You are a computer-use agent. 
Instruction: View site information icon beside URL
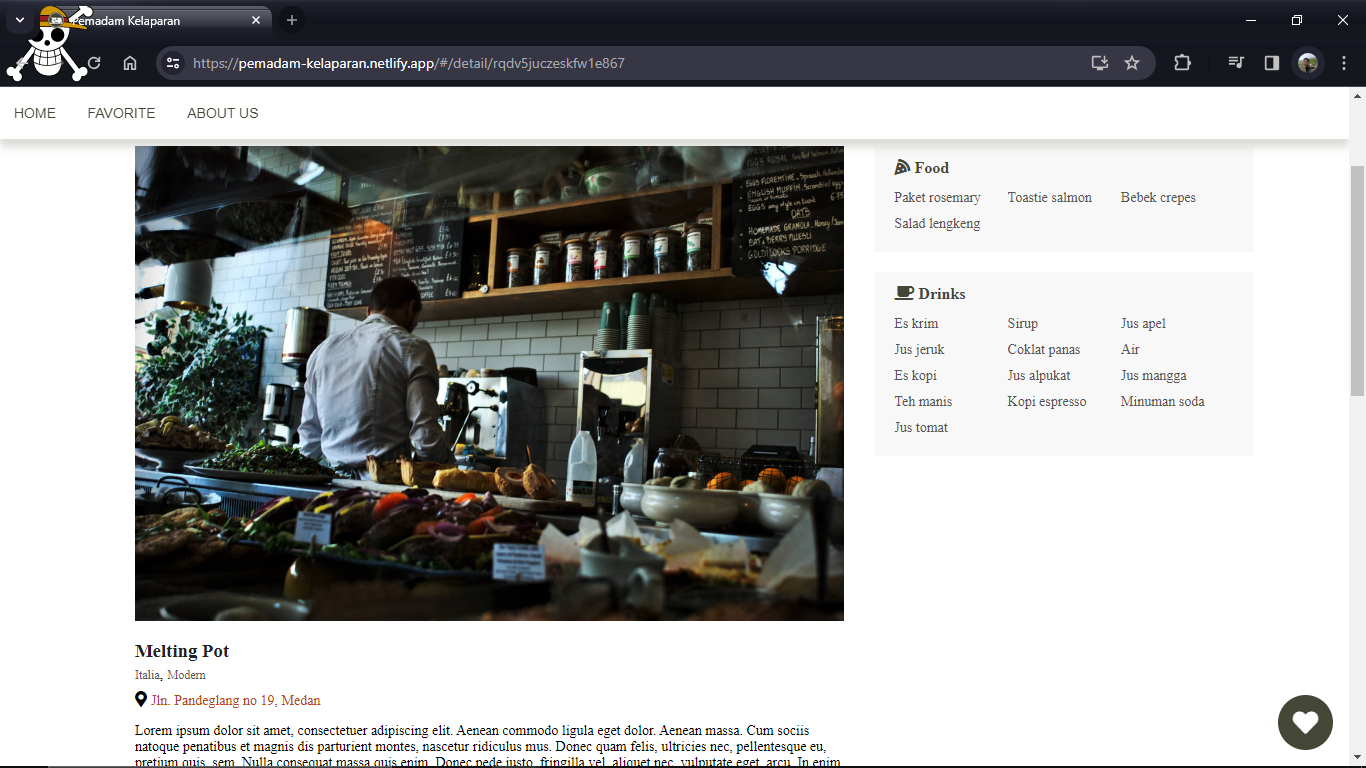point(173,63)
